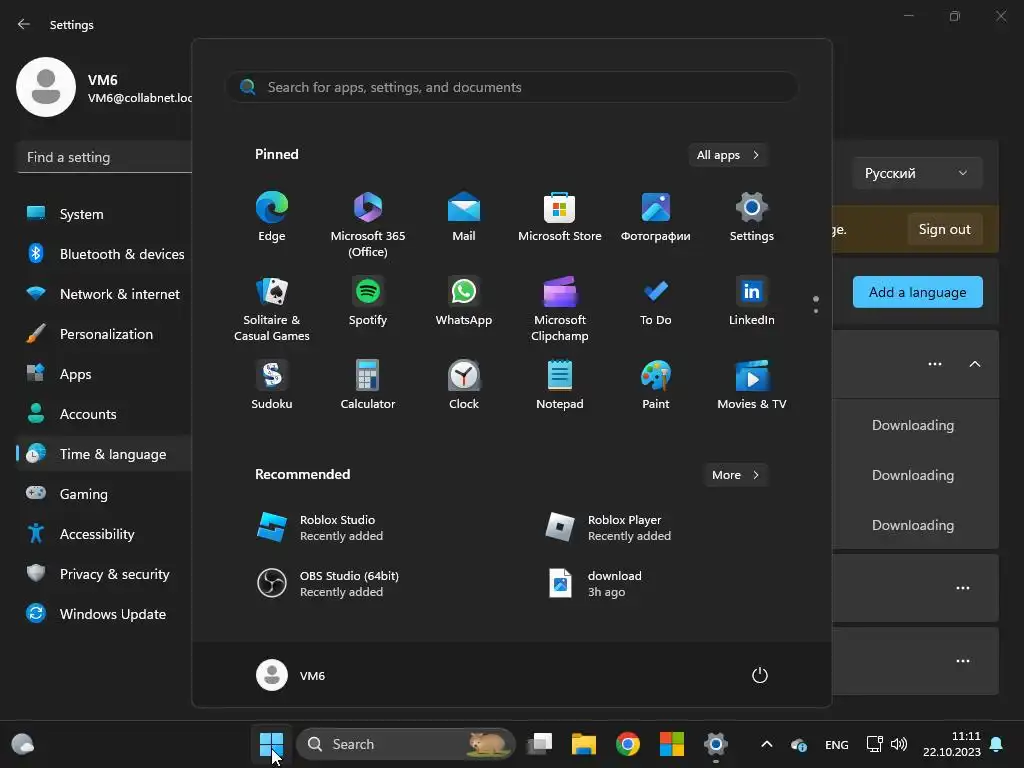Open Microsoft Store from the taskbar
The image size is (1024, 768).
[671, 744]
